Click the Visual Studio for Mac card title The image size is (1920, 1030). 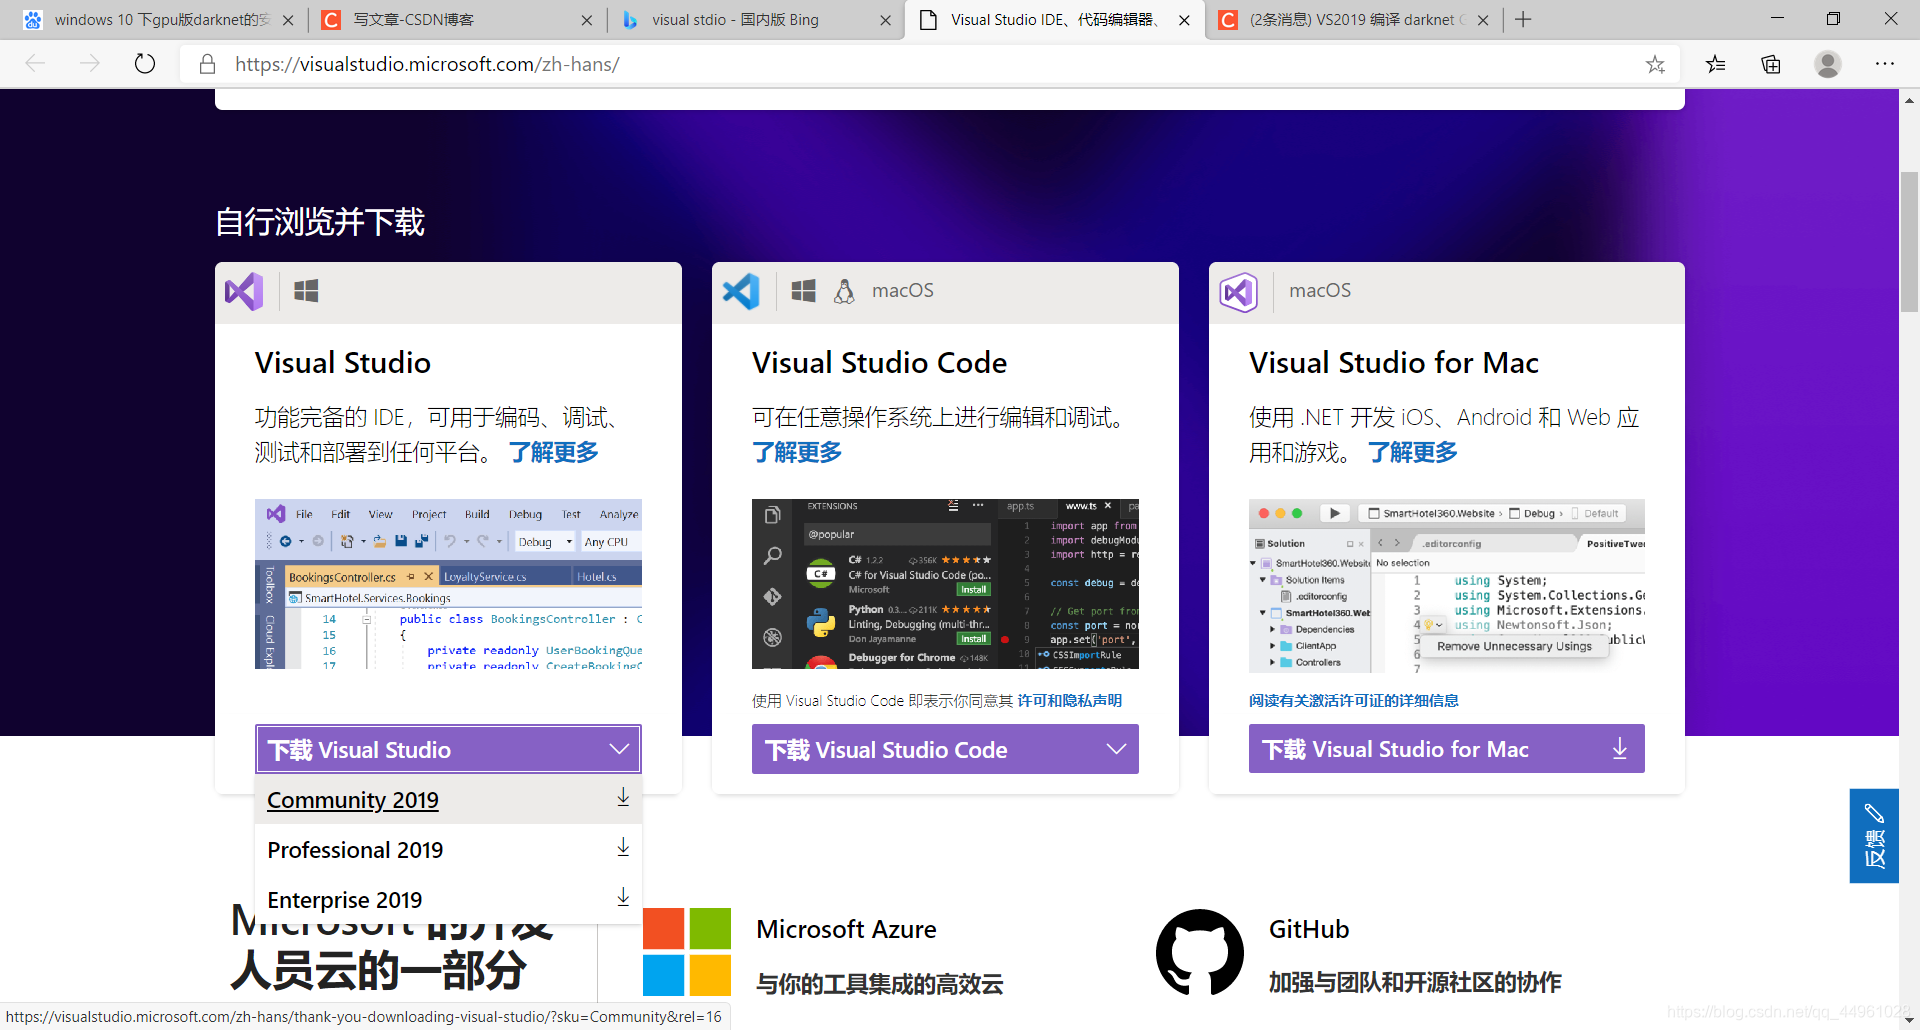click(x=1394, y=363)
